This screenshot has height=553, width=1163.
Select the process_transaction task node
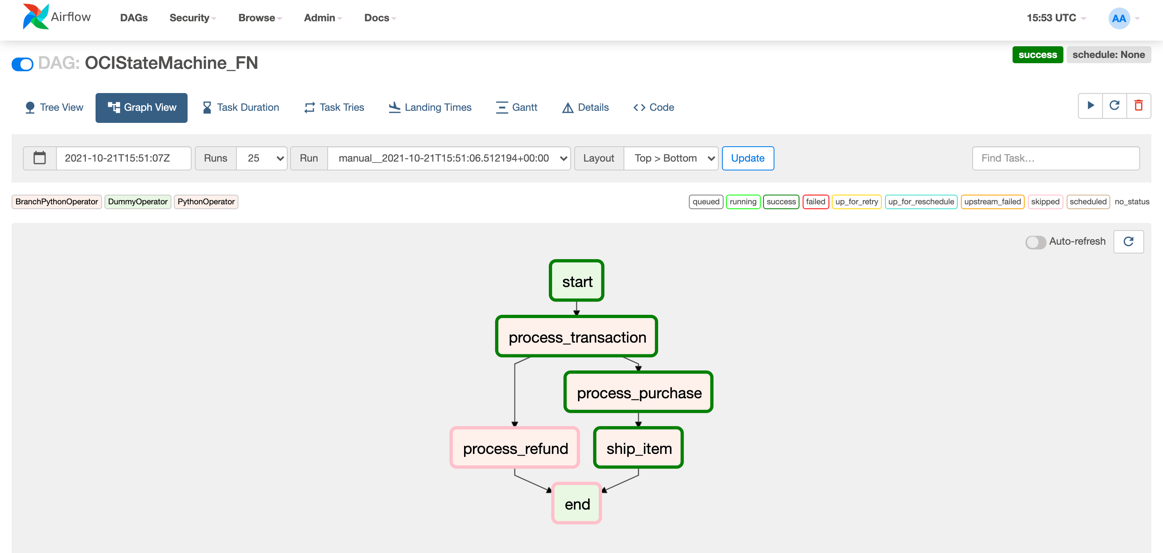[x=576, y=337]
